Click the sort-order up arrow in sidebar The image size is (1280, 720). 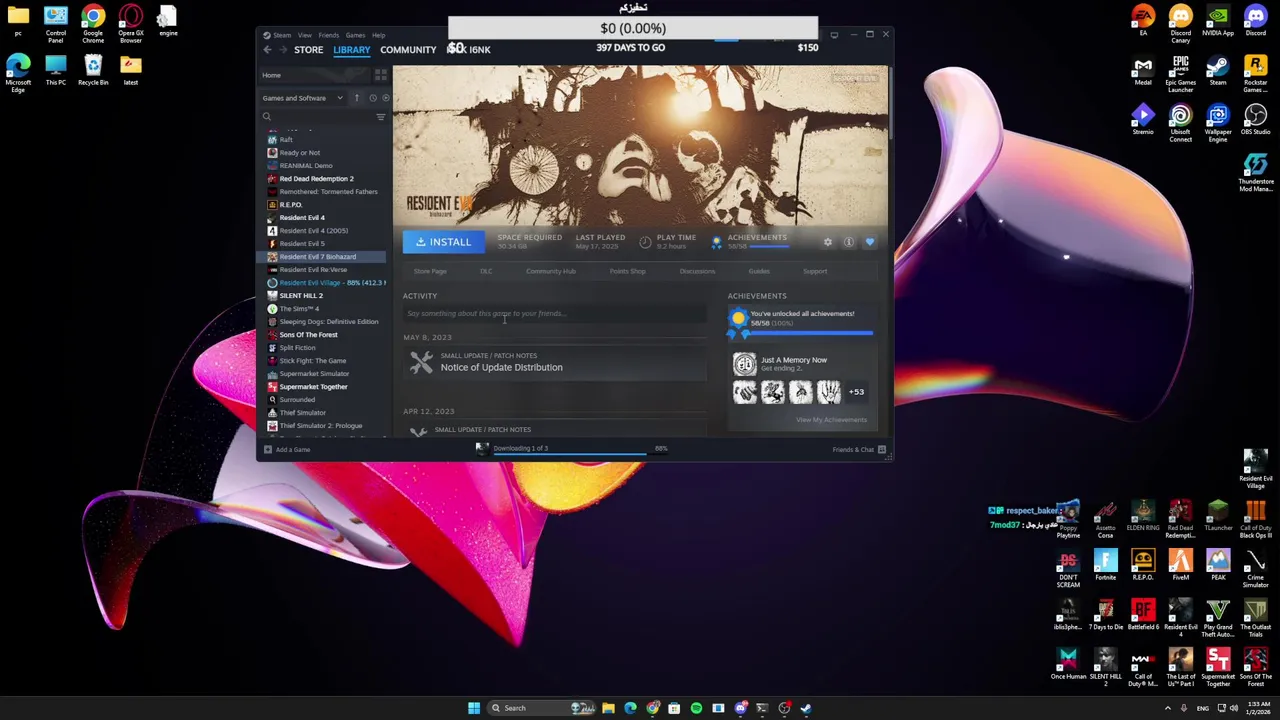(x=356, y=98)
